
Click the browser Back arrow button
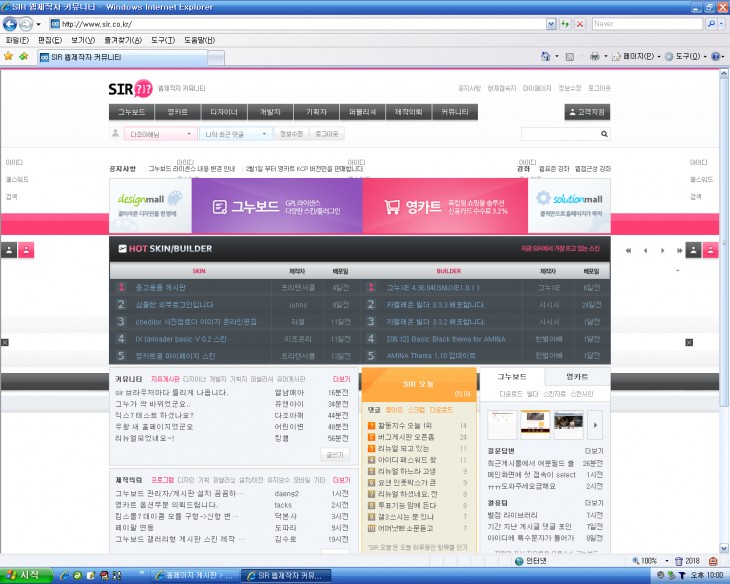pos(12,23)
